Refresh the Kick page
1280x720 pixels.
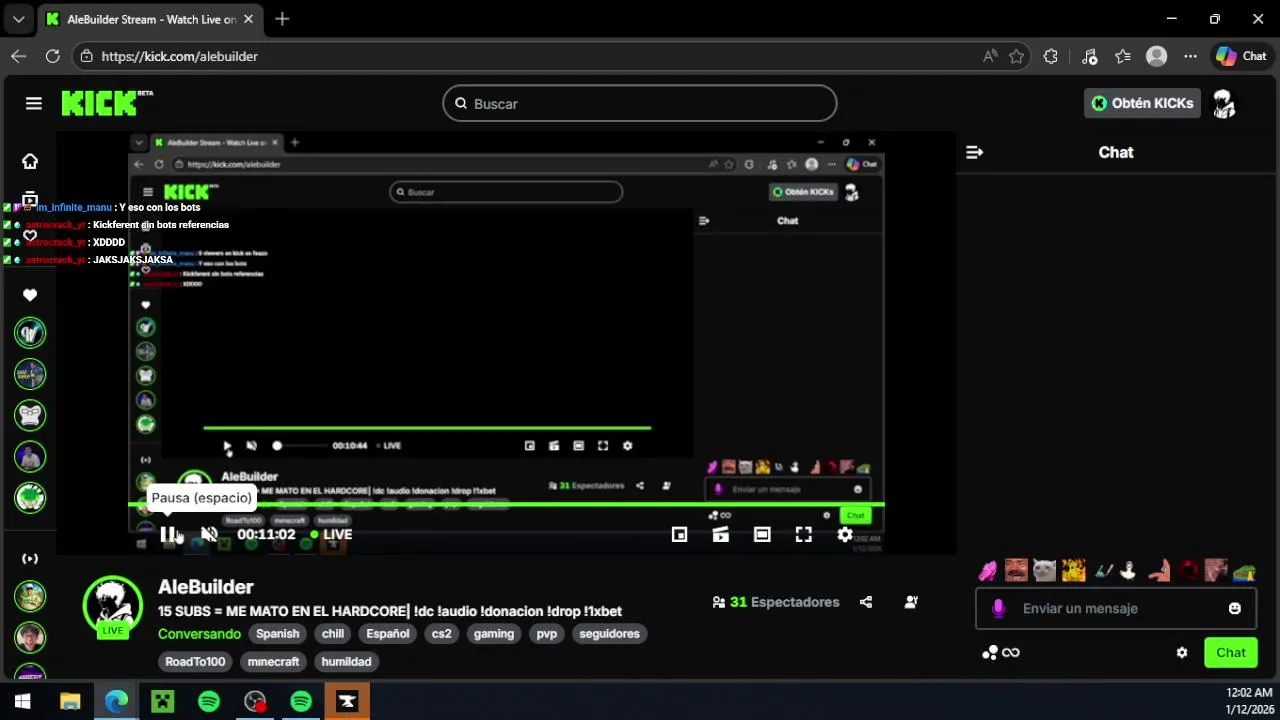(52, 56)
